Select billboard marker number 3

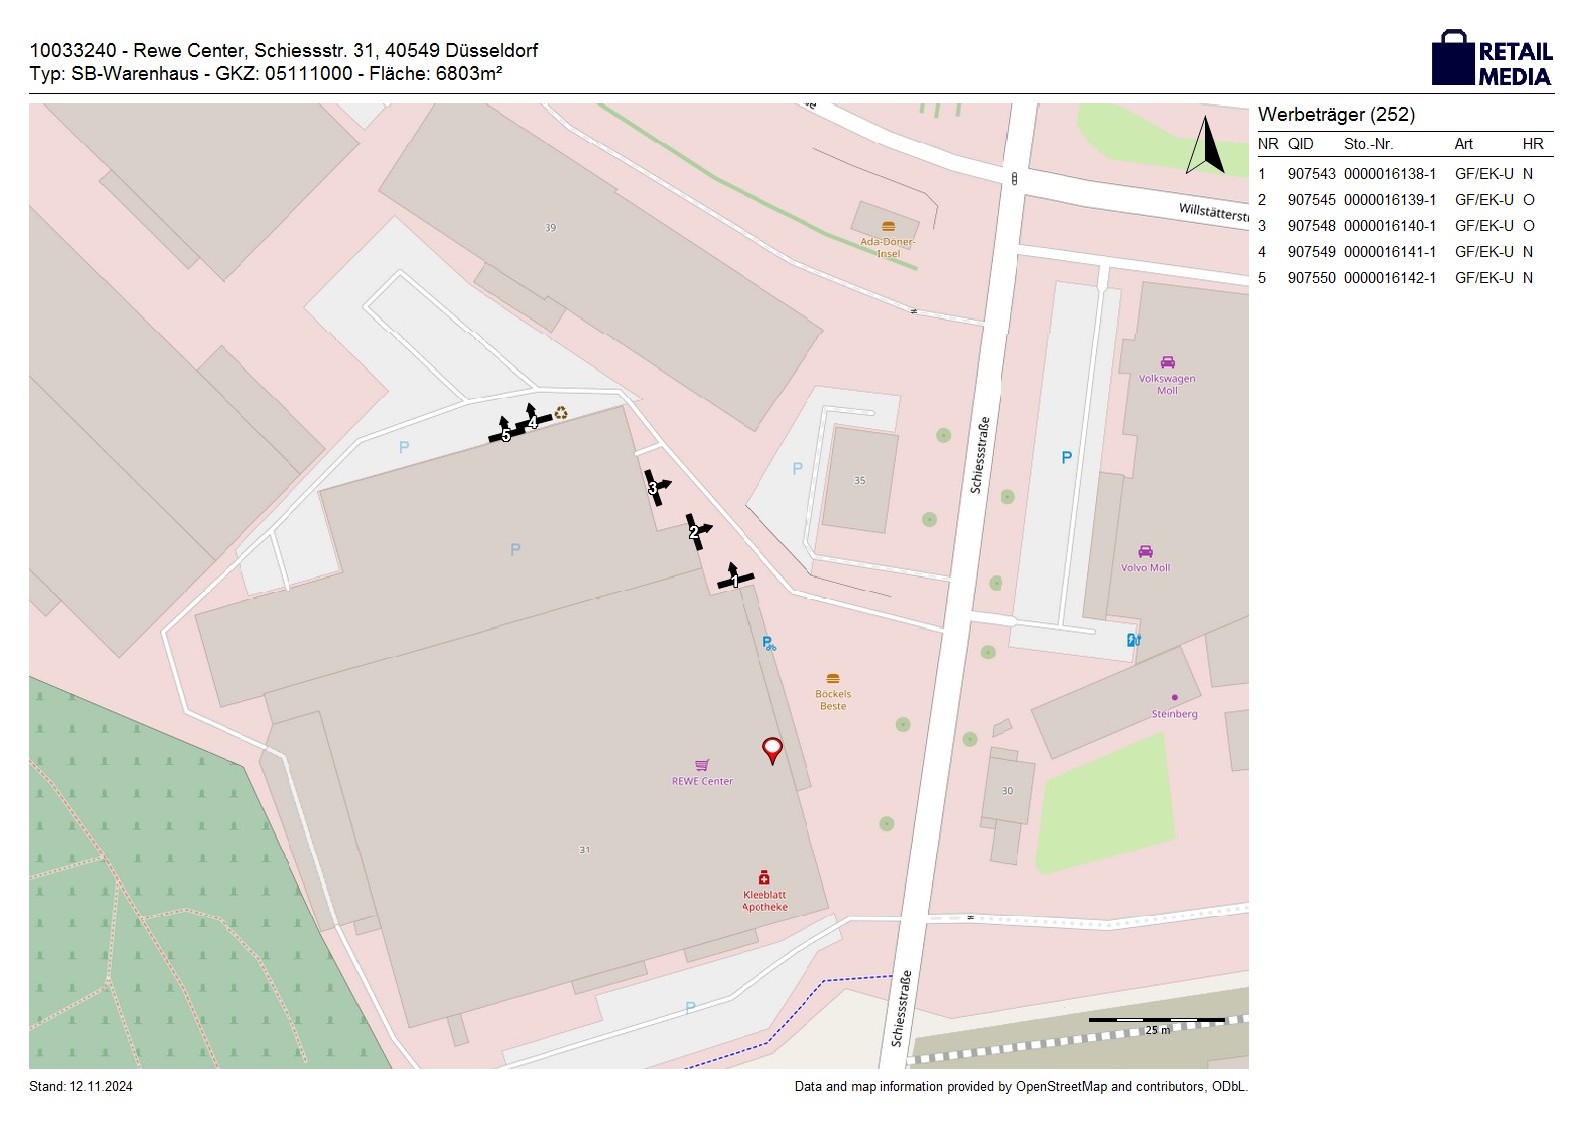click(654, 487)
